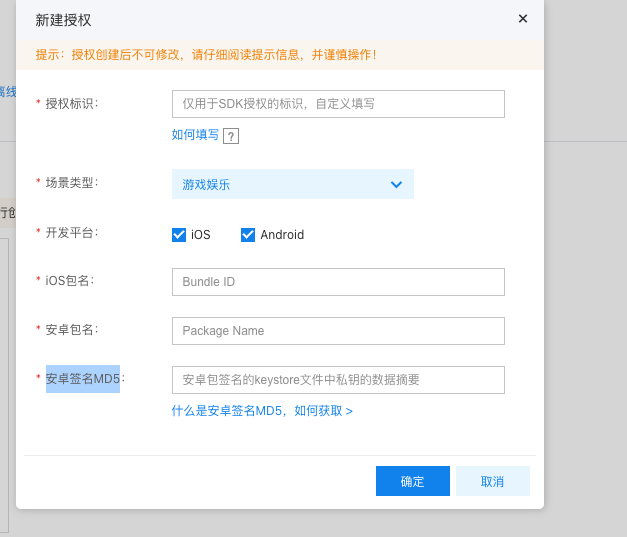Screen dimensions: 627x537
Task: Focus the 授权标识 input field
Action: coord(338,104)
